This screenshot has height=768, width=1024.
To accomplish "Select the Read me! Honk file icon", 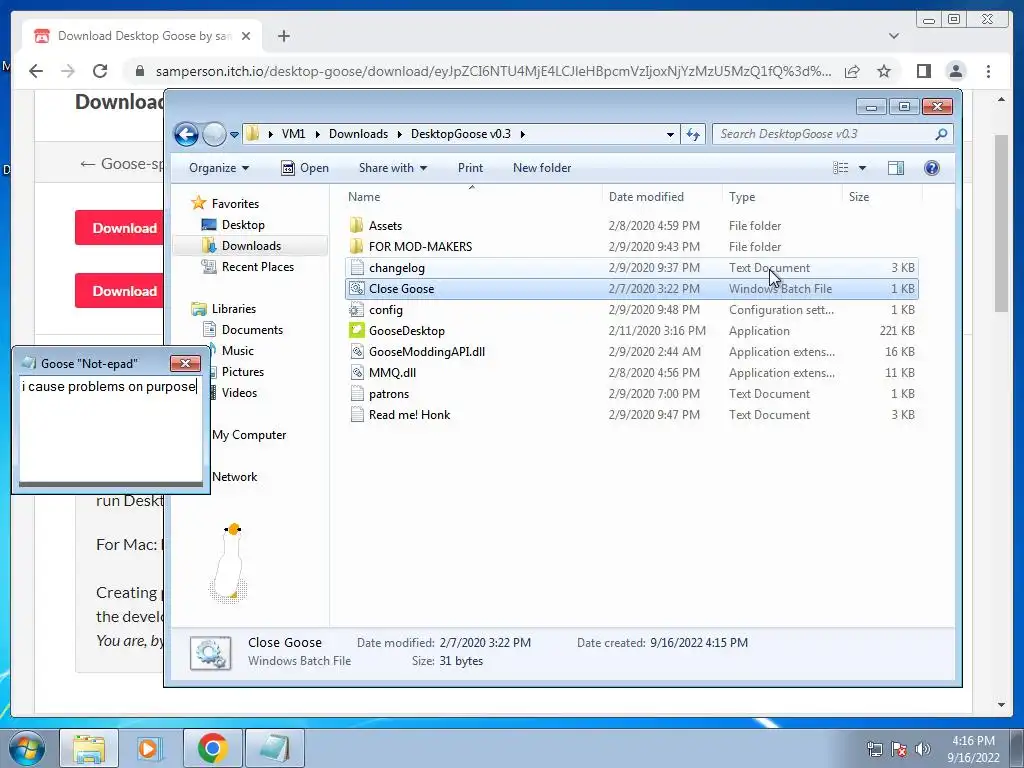I will (x=357, y=415).
